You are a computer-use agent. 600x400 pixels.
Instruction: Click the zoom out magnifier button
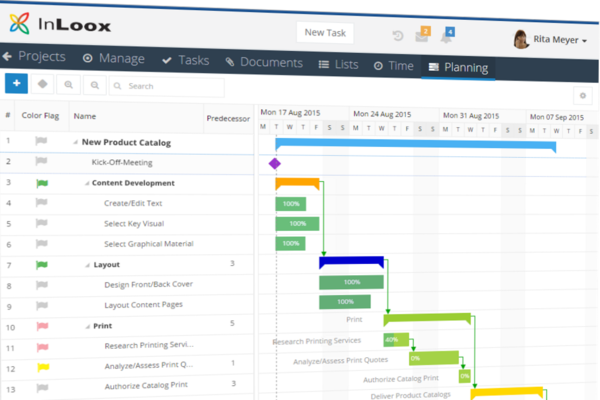[95, 85]
